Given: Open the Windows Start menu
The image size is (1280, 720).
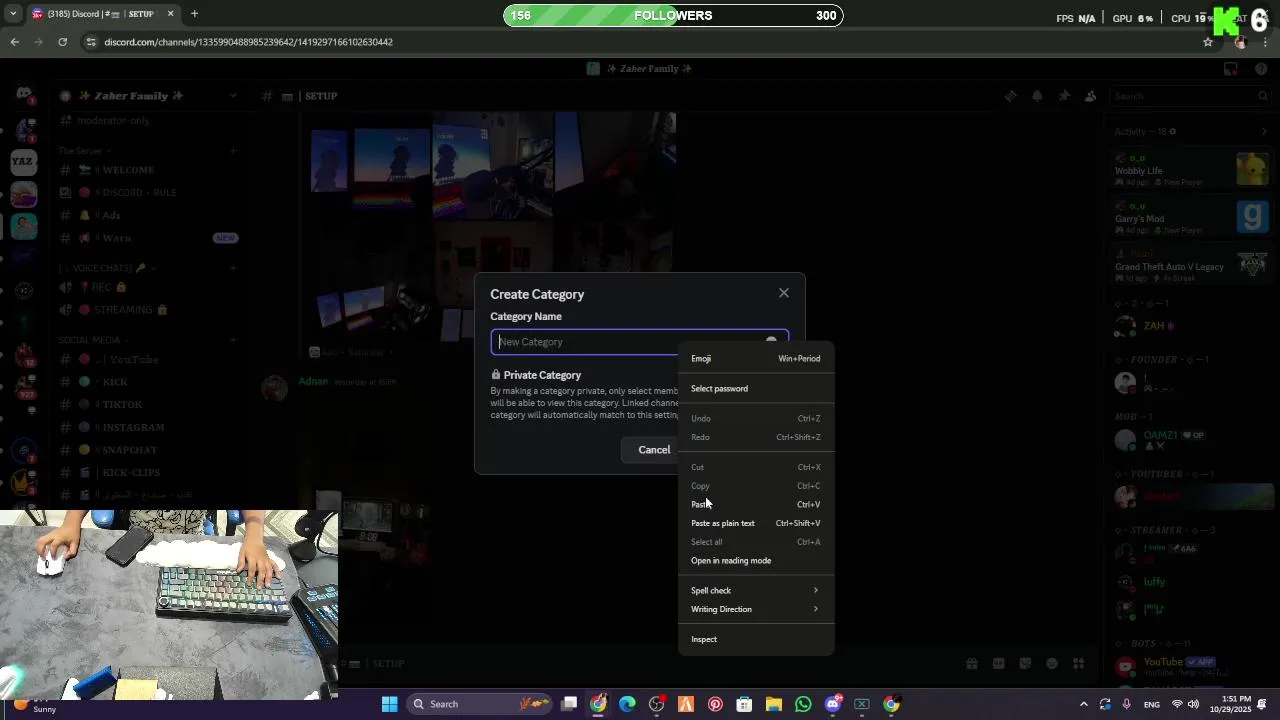Looking at the screenshot, I should point(390,704).
